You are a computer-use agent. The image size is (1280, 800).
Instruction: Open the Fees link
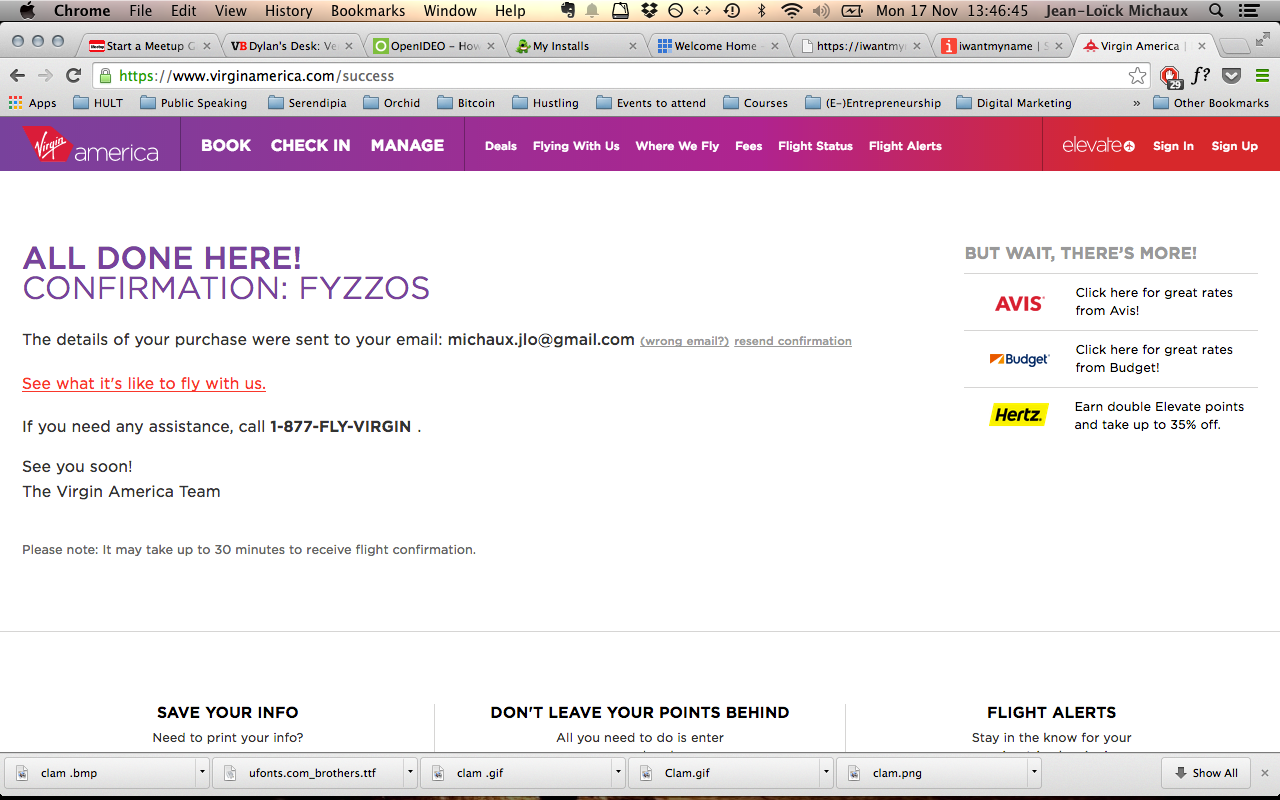coord(748,146)
